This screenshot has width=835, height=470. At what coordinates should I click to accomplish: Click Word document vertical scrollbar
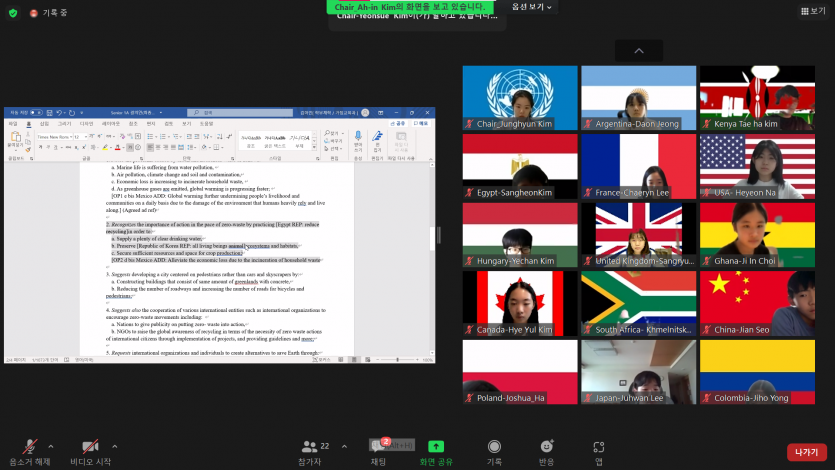point(432,257)
